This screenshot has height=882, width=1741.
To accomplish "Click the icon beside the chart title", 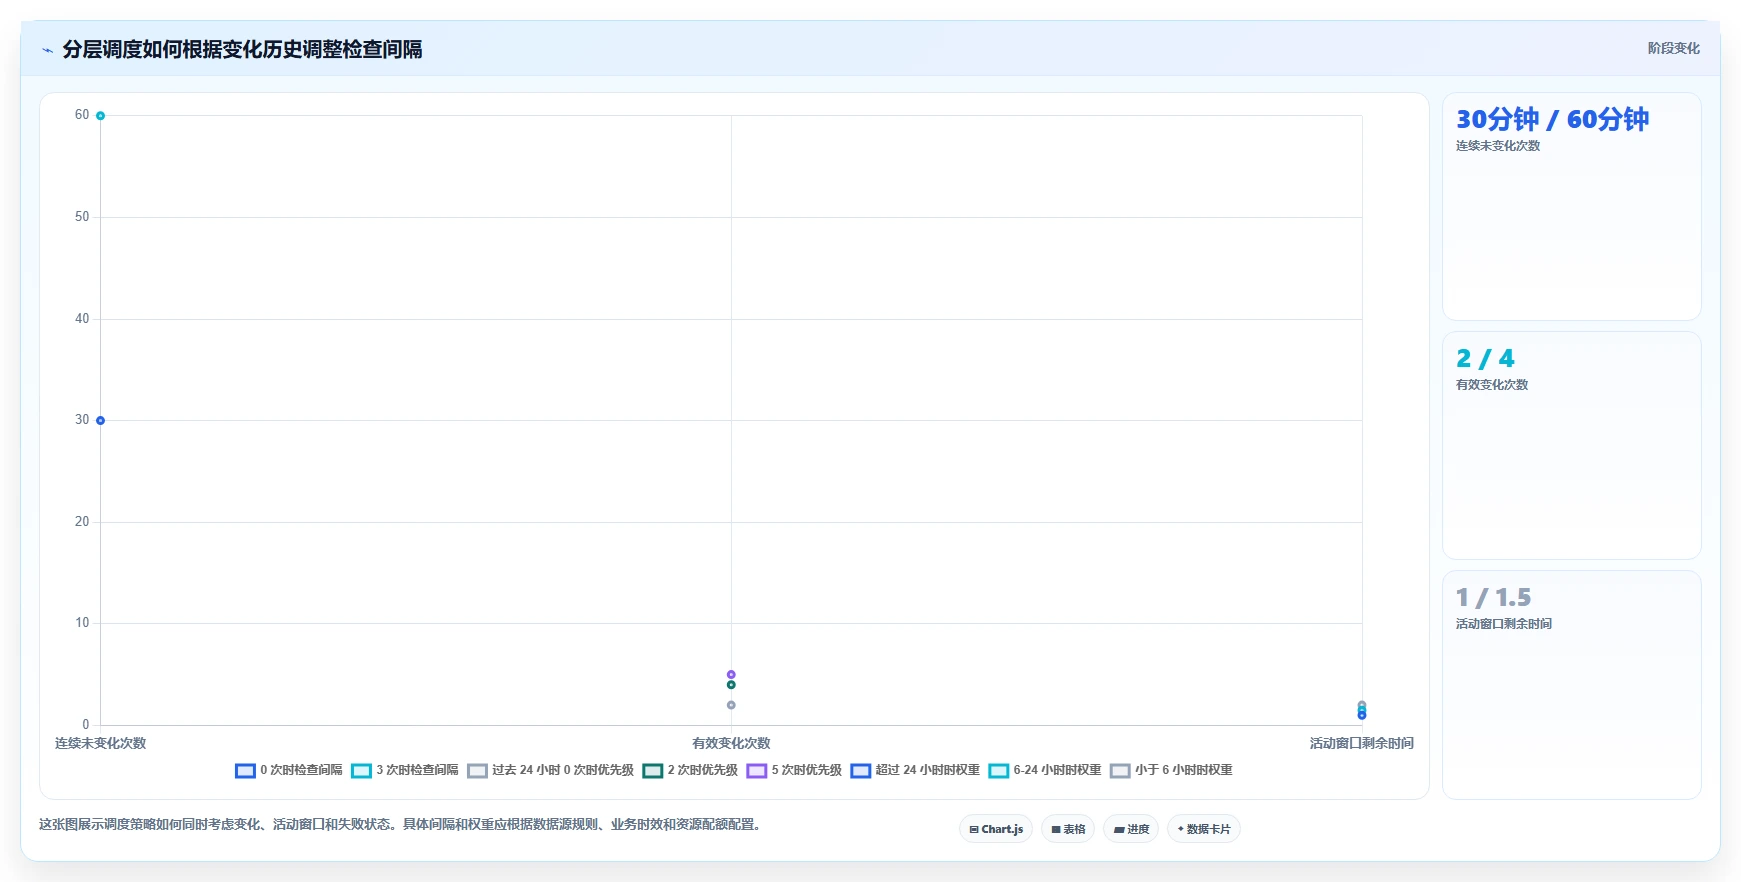I will point(47,49).
